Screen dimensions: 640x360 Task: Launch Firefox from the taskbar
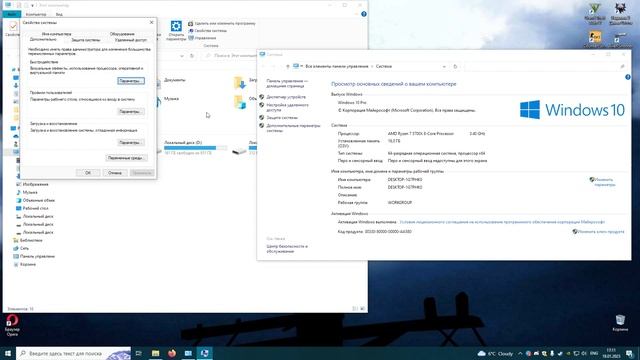(x=172, y=353)
